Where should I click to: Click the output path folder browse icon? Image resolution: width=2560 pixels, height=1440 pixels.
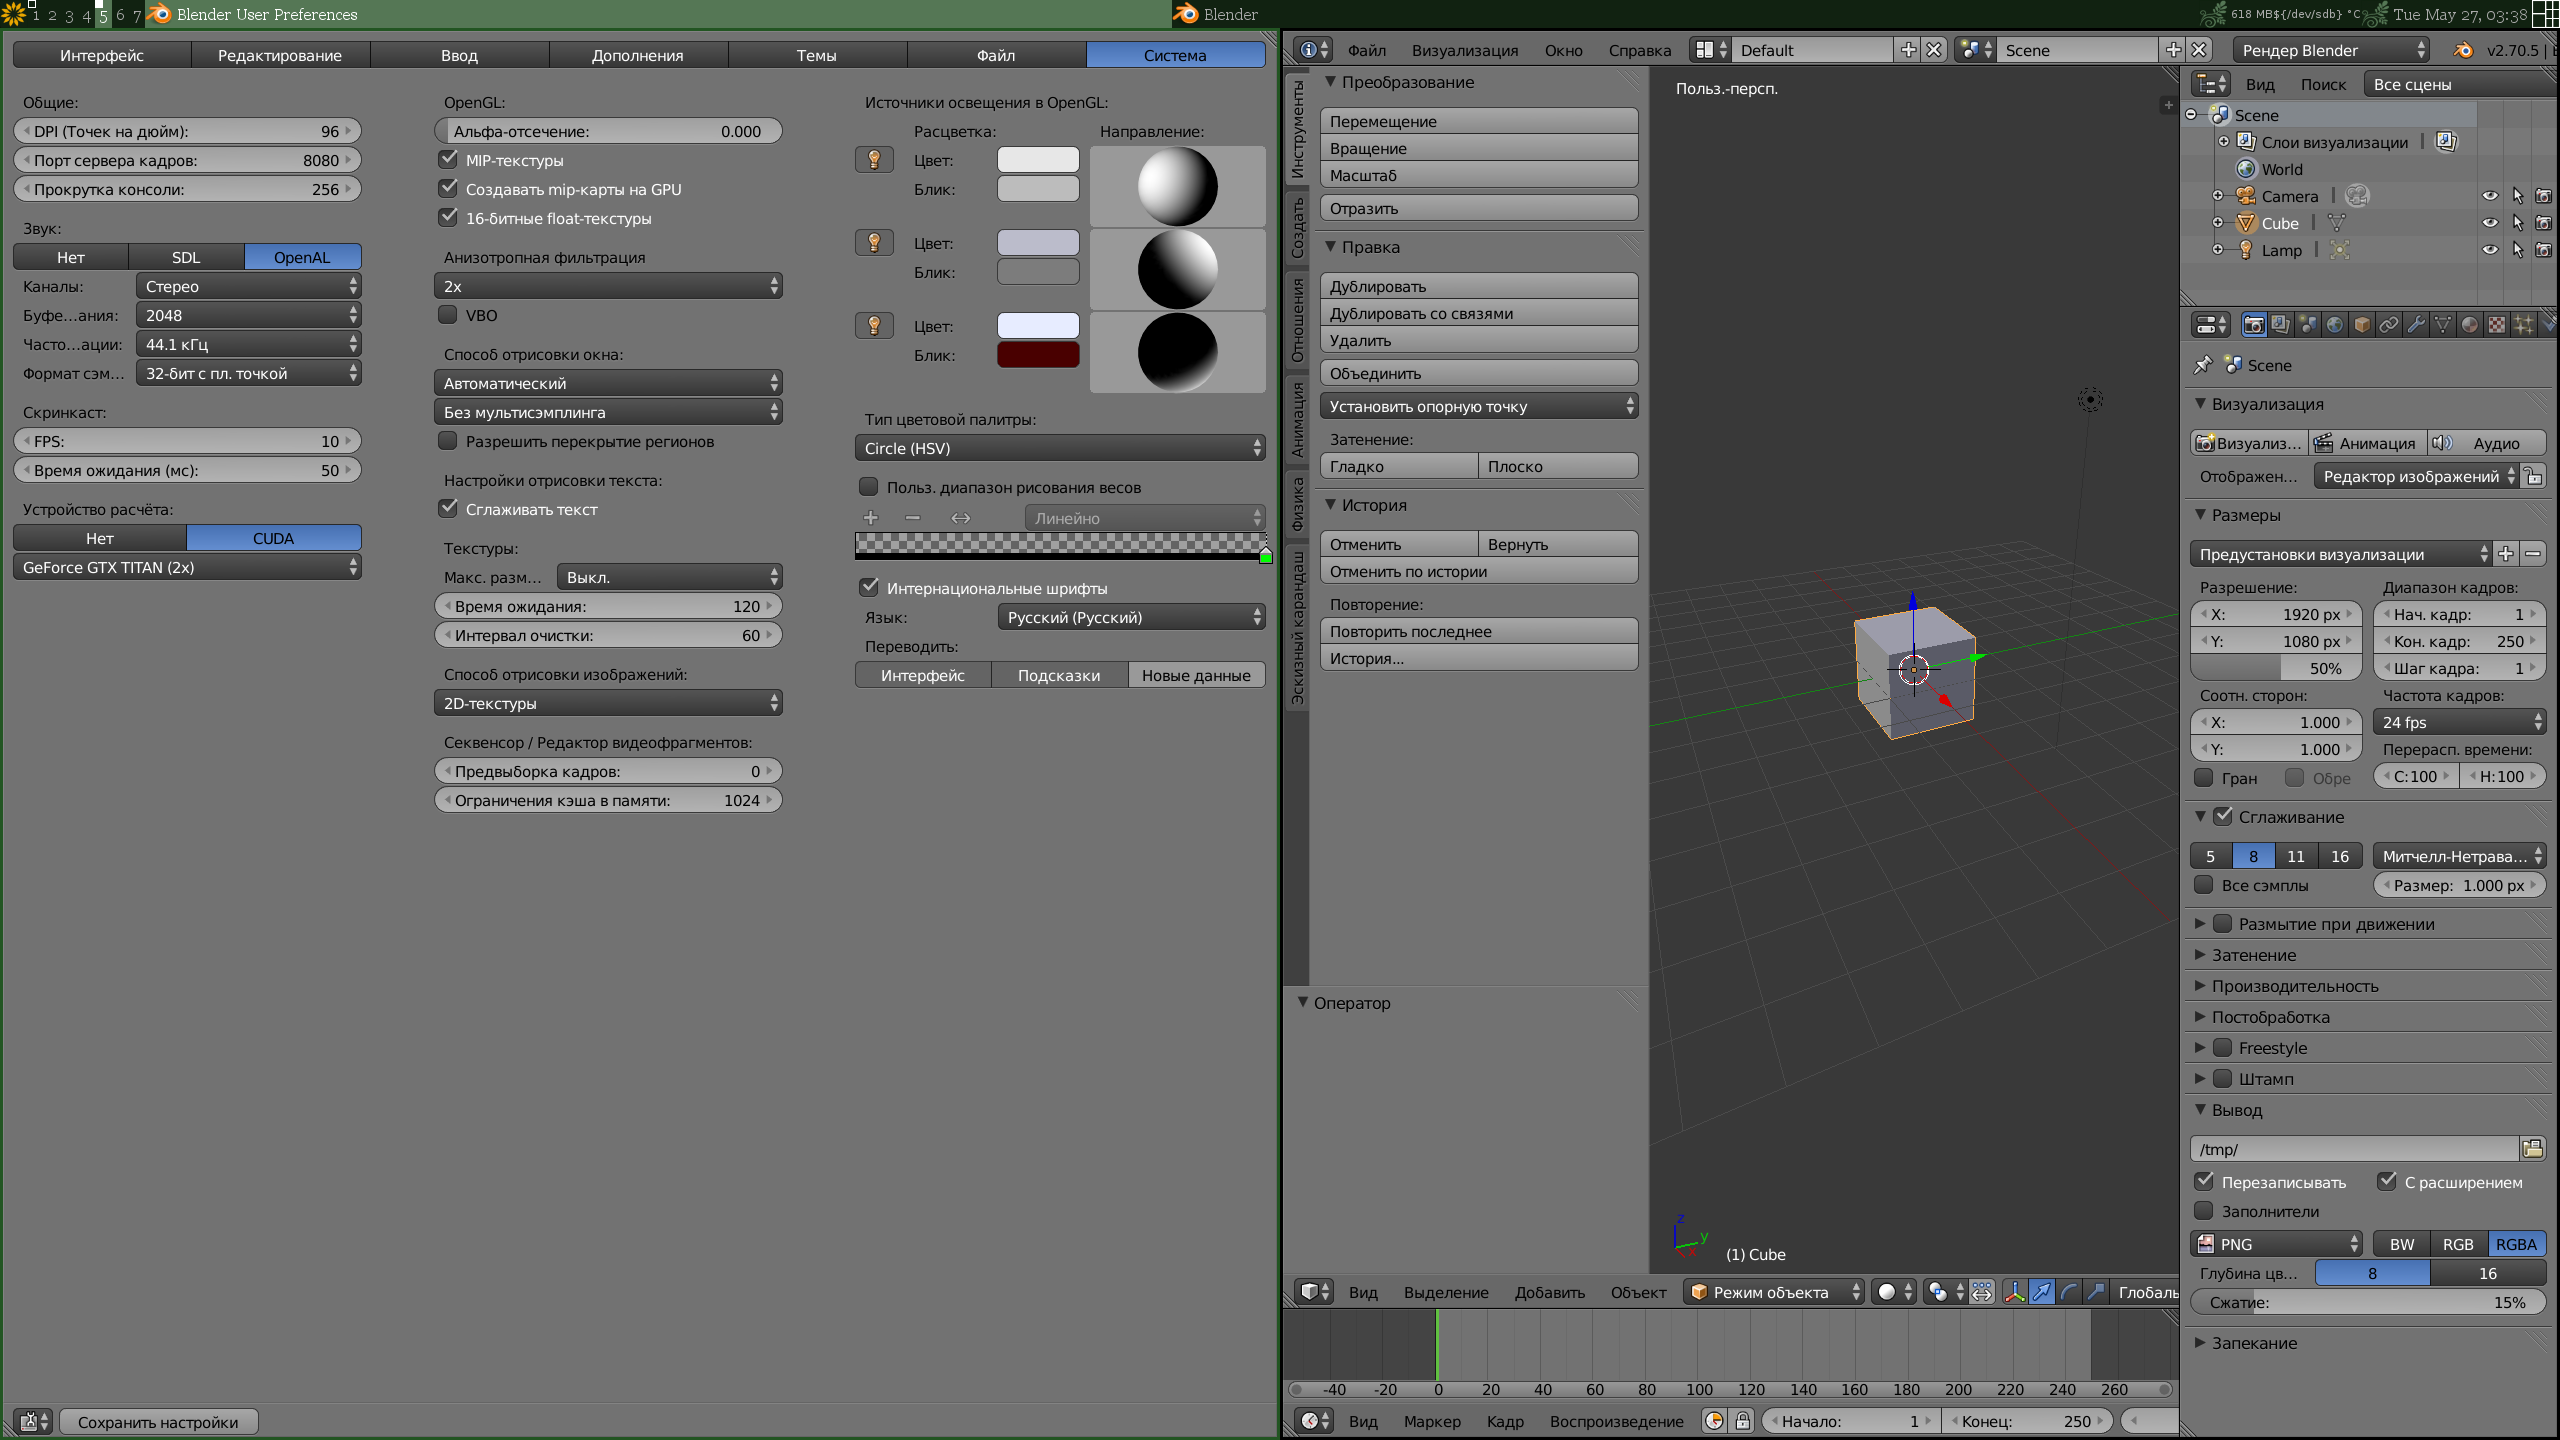click(2532, 1149)
